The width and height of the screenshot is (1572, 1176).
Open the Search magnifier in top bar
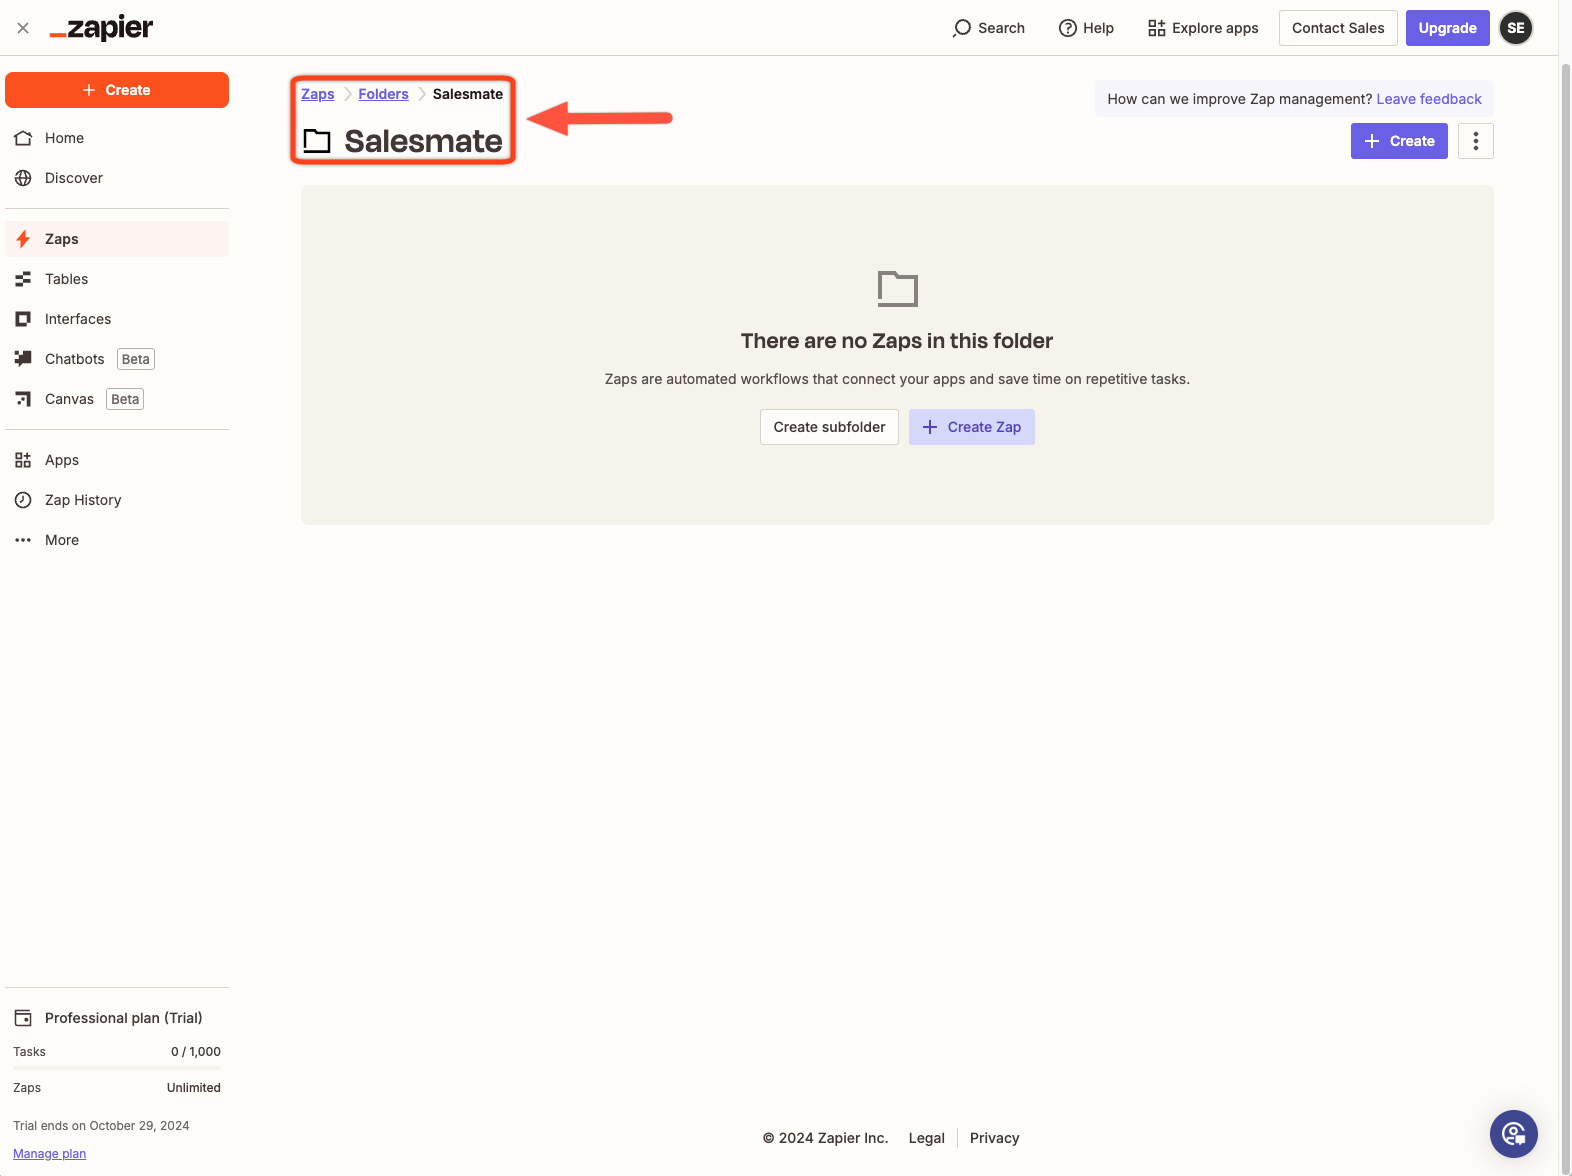coord(962,28)
